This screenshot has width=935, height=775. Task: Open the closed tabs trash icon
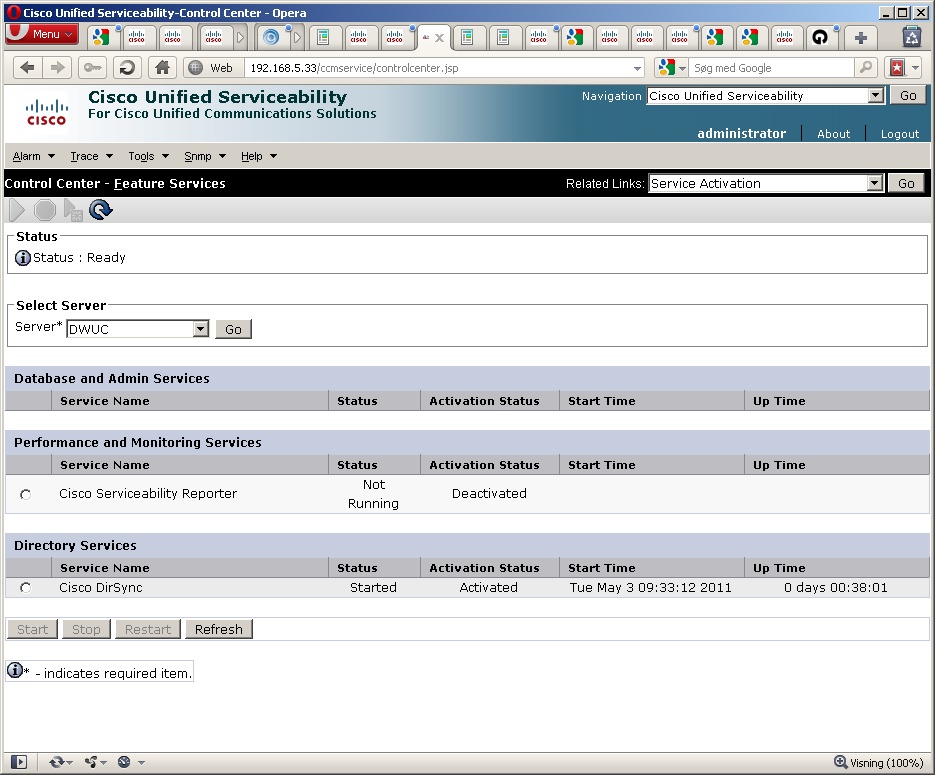(911, 37)
